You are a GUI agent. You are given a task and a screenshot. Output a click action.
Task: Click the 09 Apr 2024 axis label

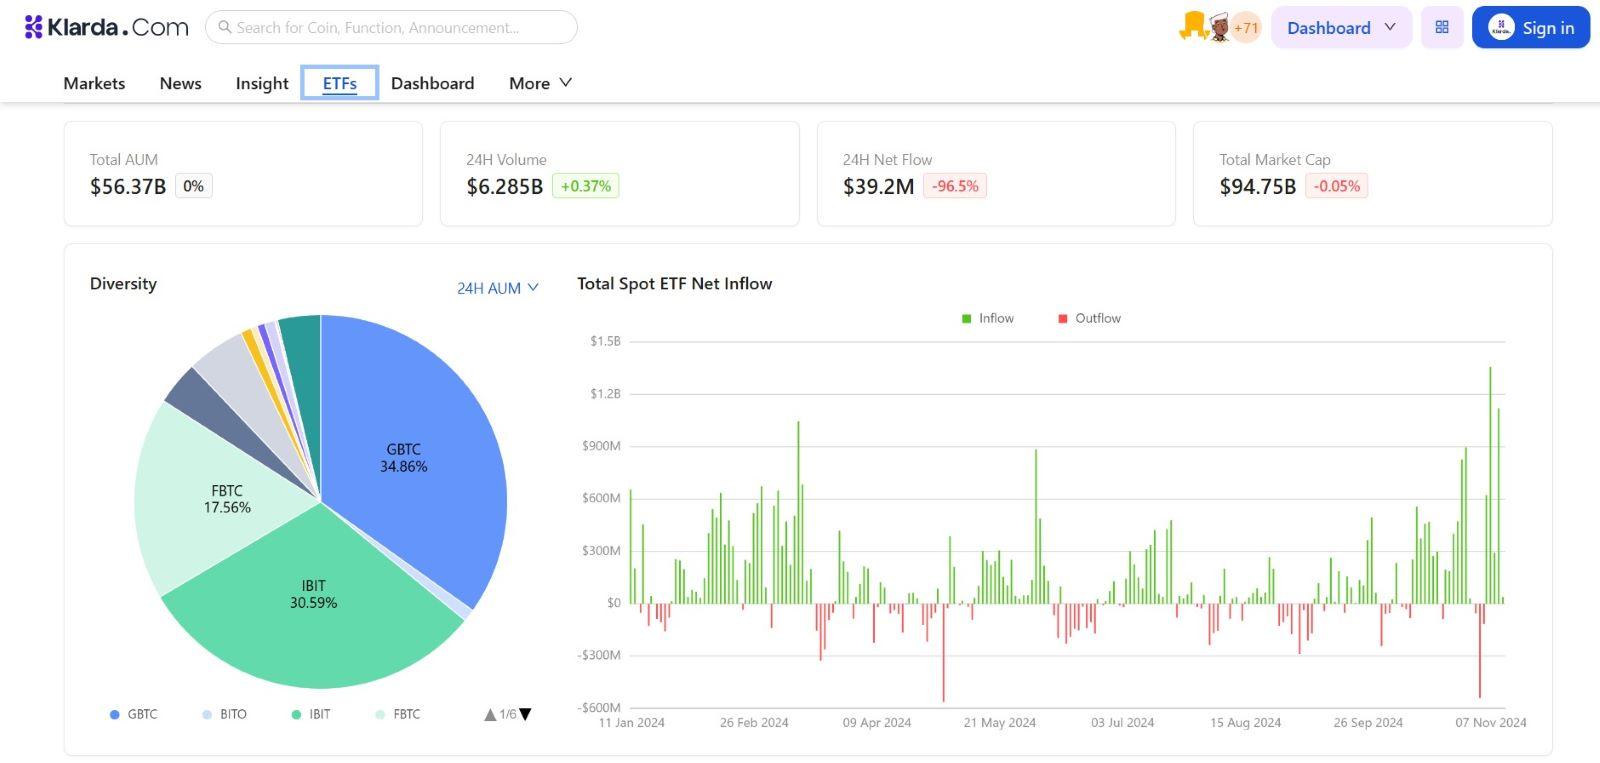coord(877,722)
